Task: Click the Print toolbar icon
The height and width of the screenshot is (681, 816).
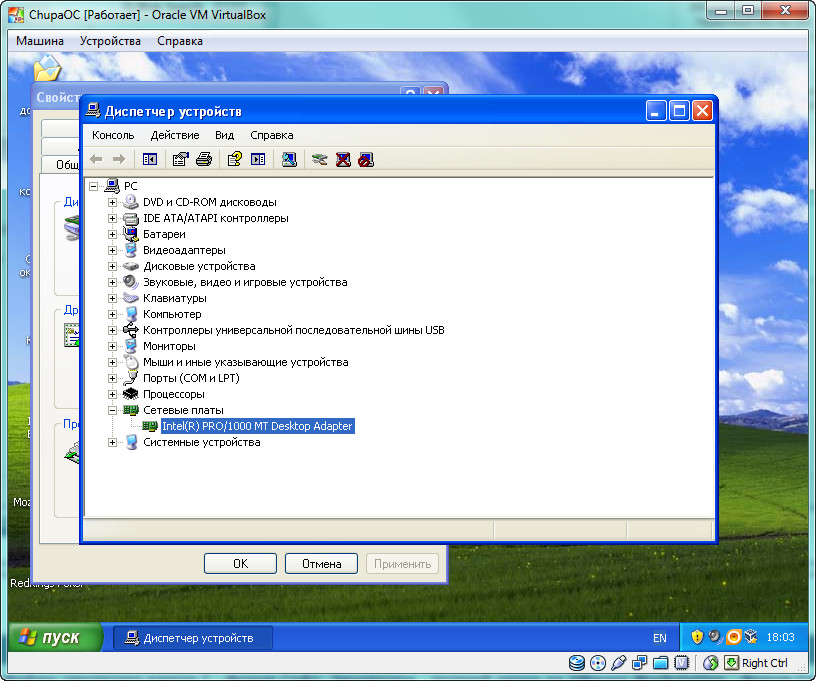Action: [204, 159]
